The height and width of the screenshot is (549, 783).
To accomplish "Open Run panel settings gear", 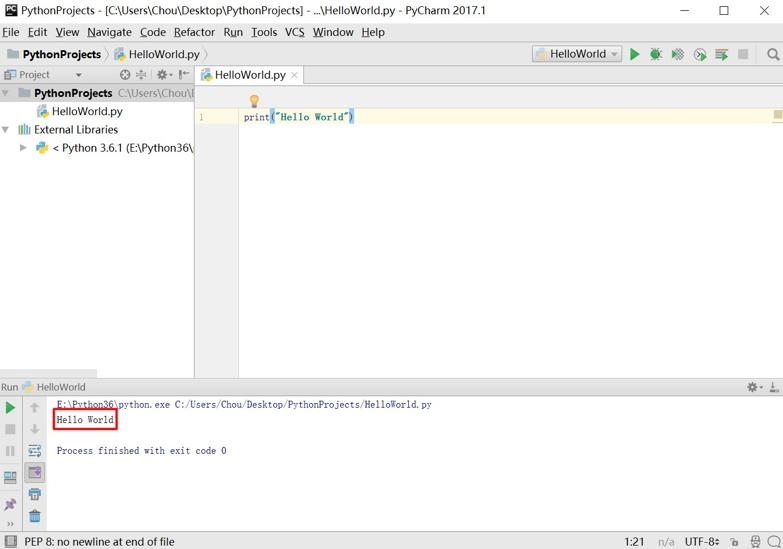I will tap(754, 387).
